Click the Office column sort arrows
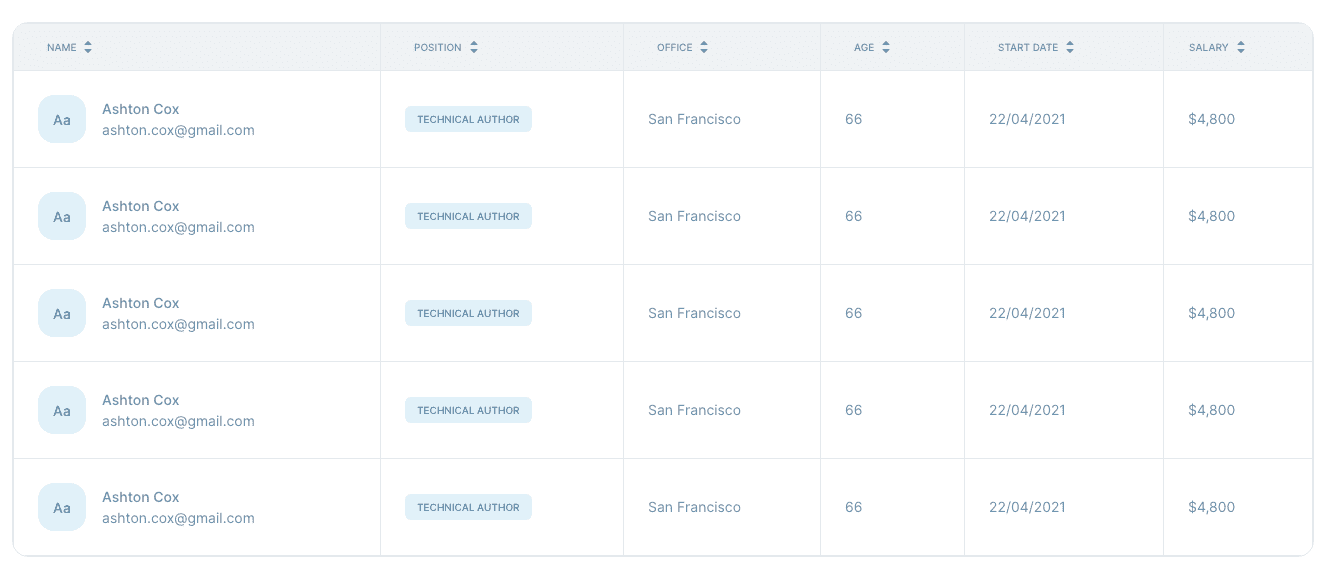 [x=703, y=46]
